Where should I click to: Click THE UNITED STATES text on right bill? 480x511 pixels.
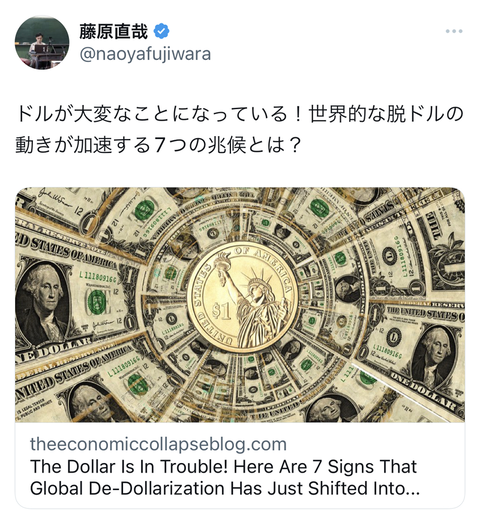425,314
